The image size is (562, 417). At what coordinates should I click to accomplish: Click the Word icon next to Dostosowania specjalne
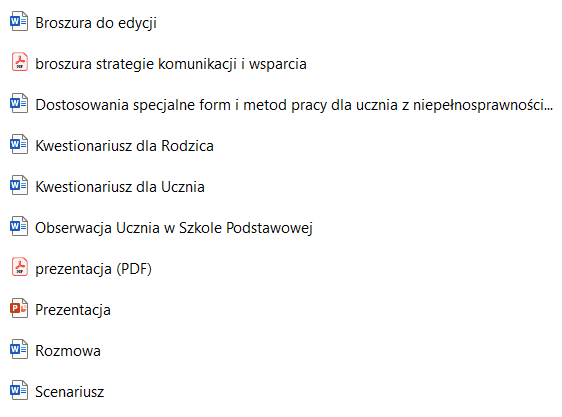pos(19,103)
